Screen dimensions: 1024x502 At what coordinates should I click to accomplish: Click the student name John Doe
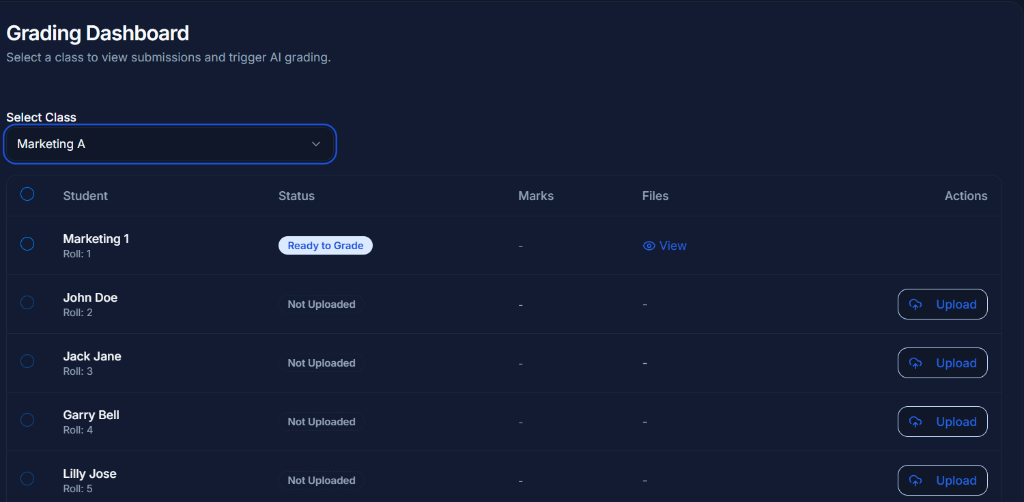click(90, 298)
